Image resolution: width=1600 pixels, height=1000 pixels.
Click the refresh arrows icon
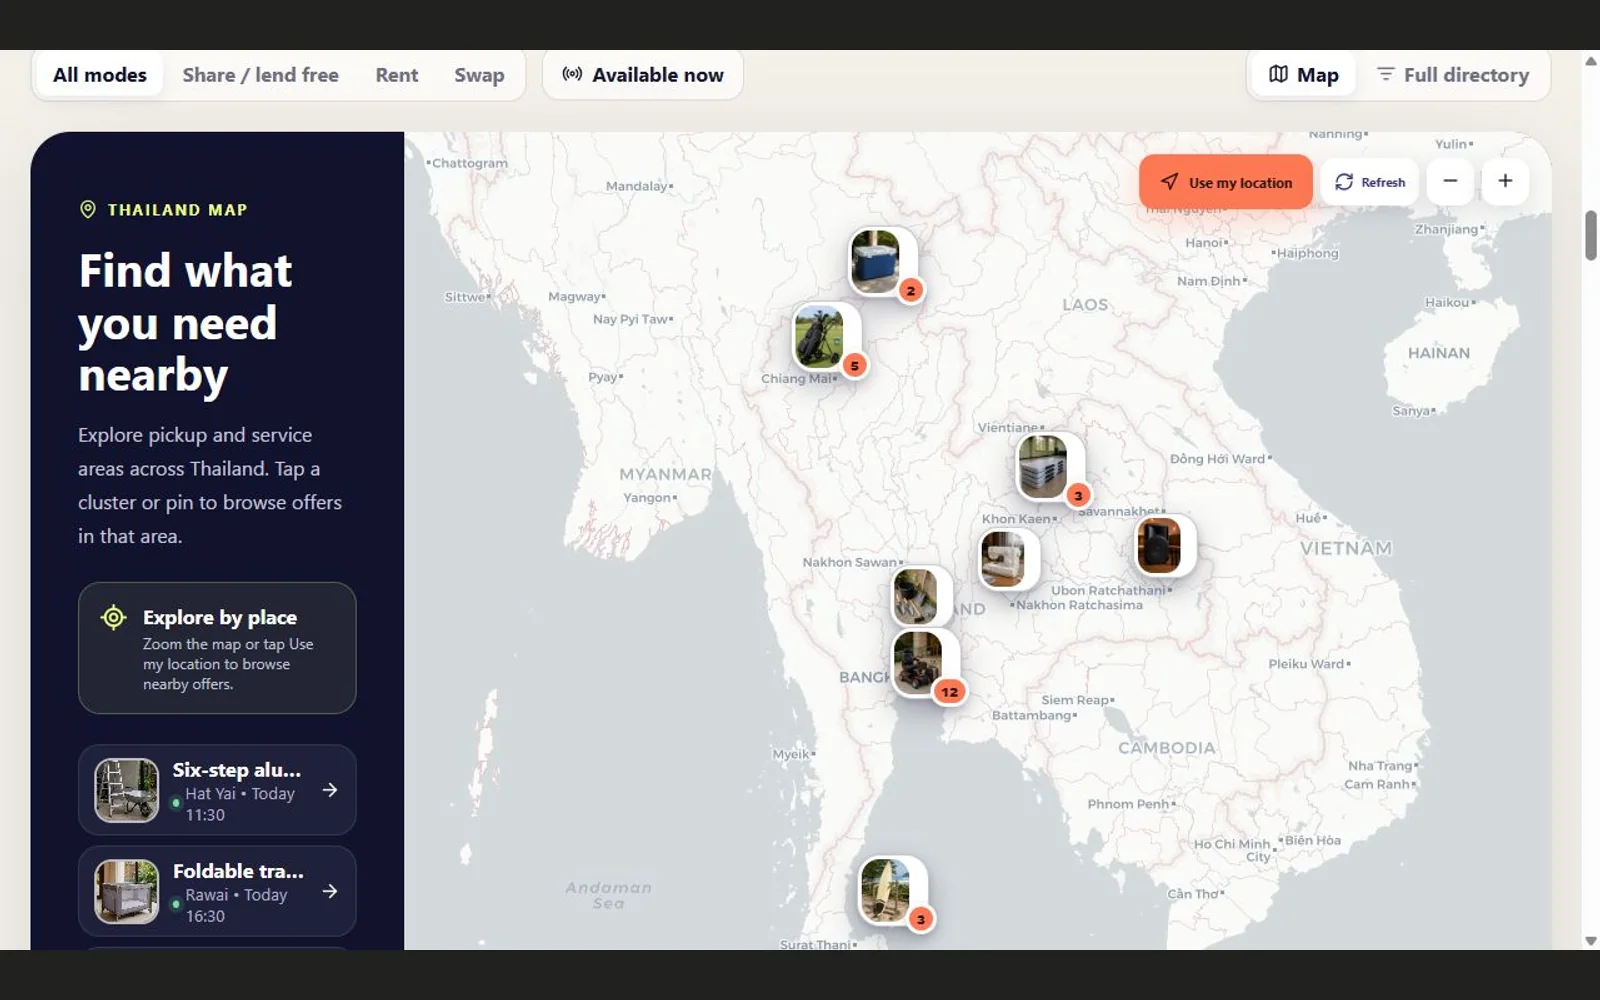coord(1344,182)
